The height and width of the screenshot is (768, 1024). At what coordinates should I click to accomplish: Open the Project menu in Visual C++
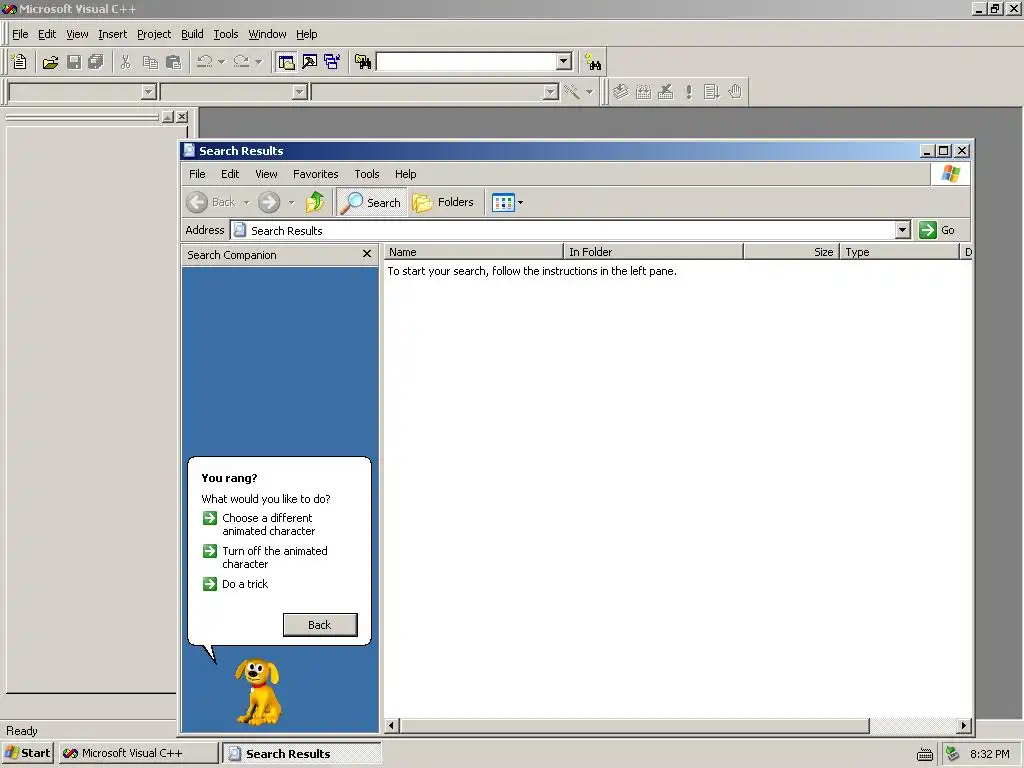pos(154,34)
